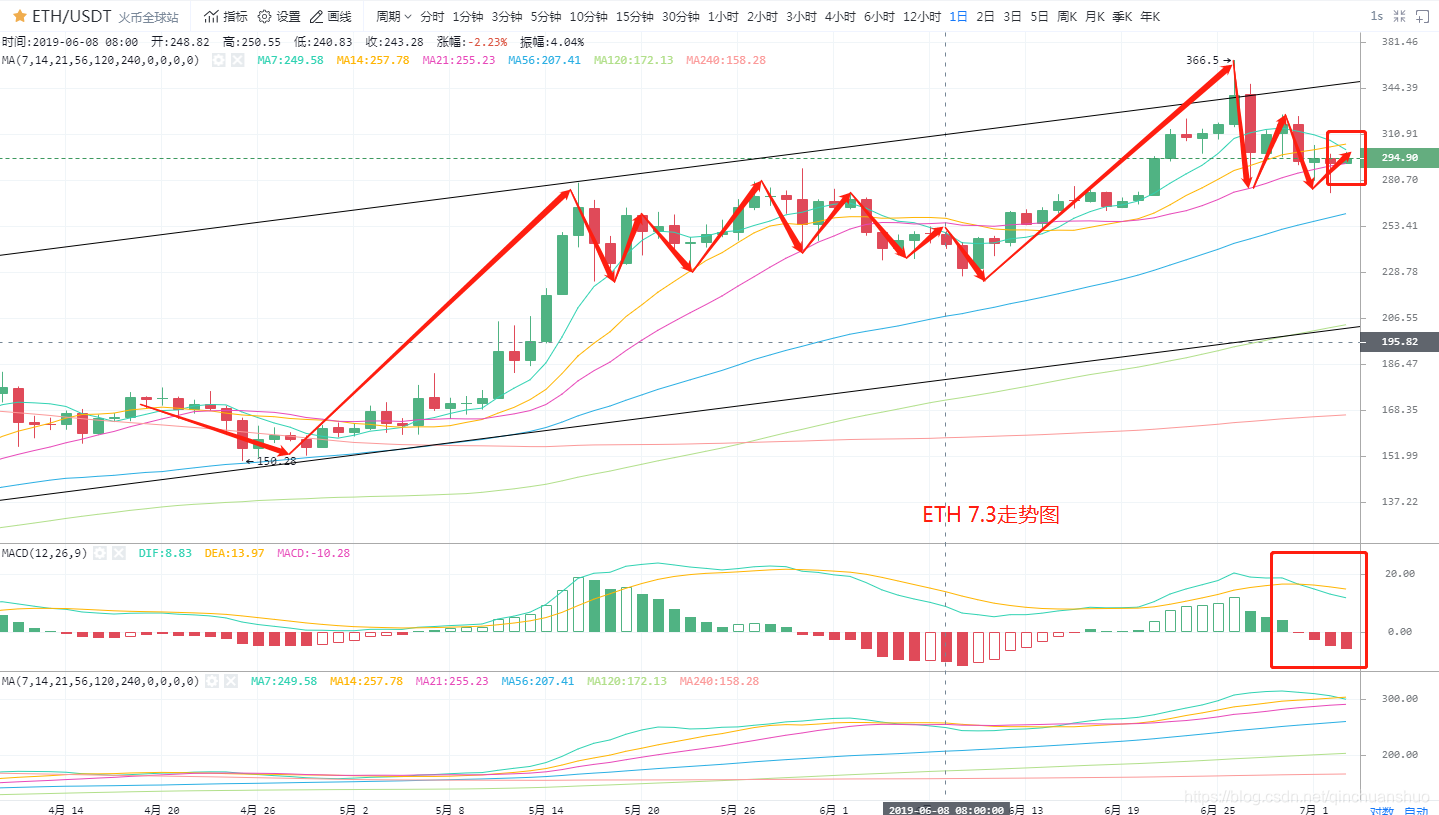The width and height of the screenshot is (1439, 815).
Task: Click main chart MA7:249.58 value
Action: click(x=290, y=60)
